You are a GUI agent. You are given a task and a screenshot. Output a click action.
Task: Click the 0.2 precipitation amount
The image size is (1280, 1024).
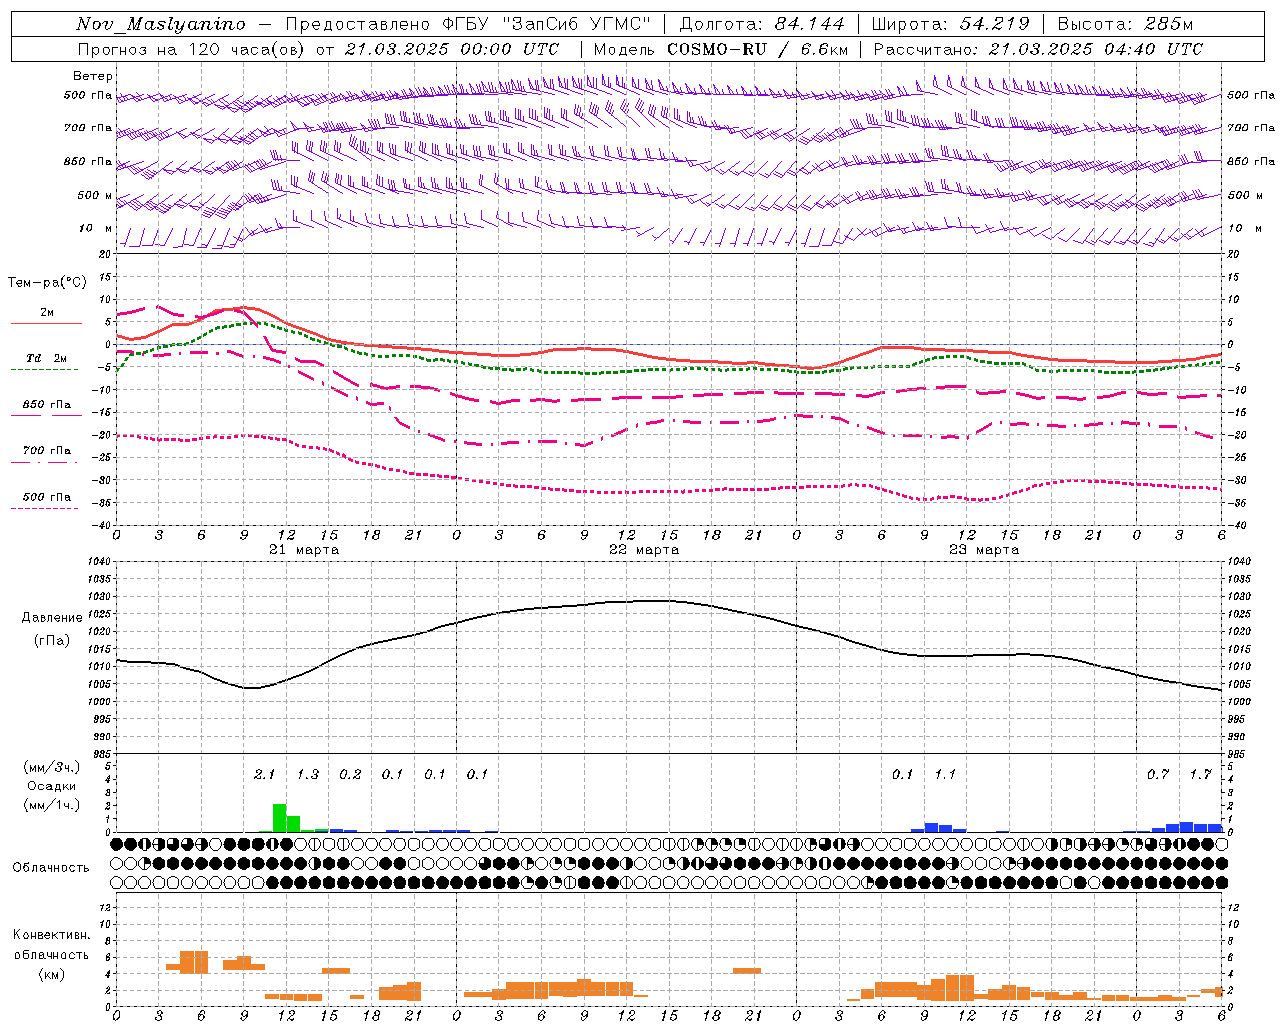coord(350,774)
